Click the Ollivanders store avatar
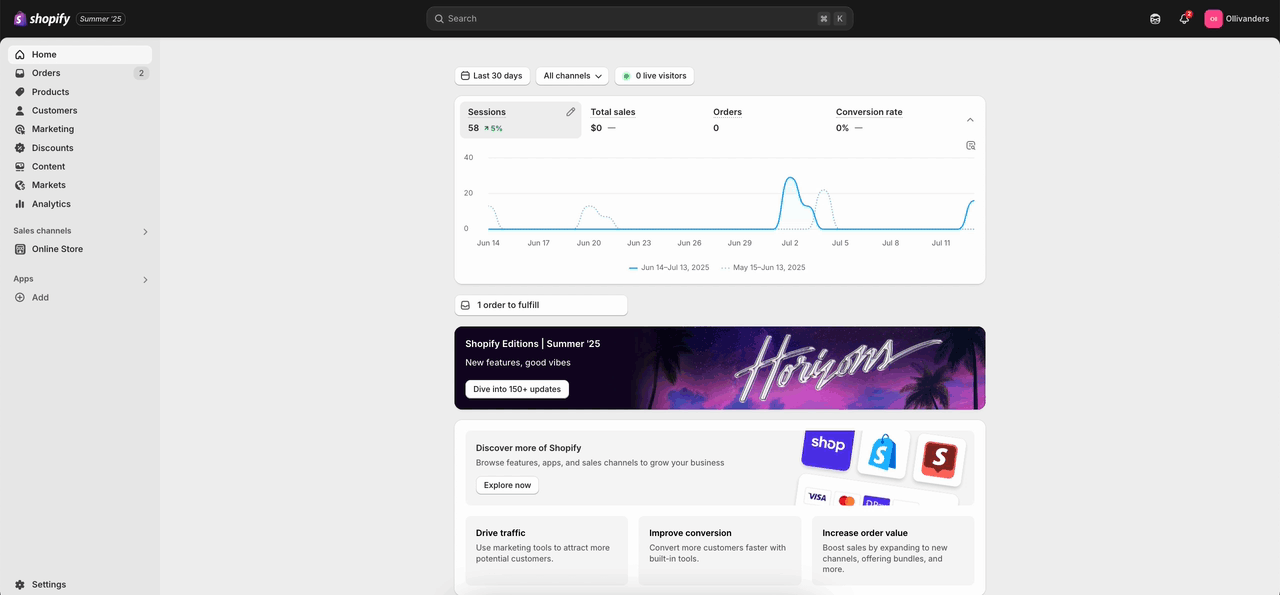The width and height of the screenshot is (1280, 595). coord(1213,18)
